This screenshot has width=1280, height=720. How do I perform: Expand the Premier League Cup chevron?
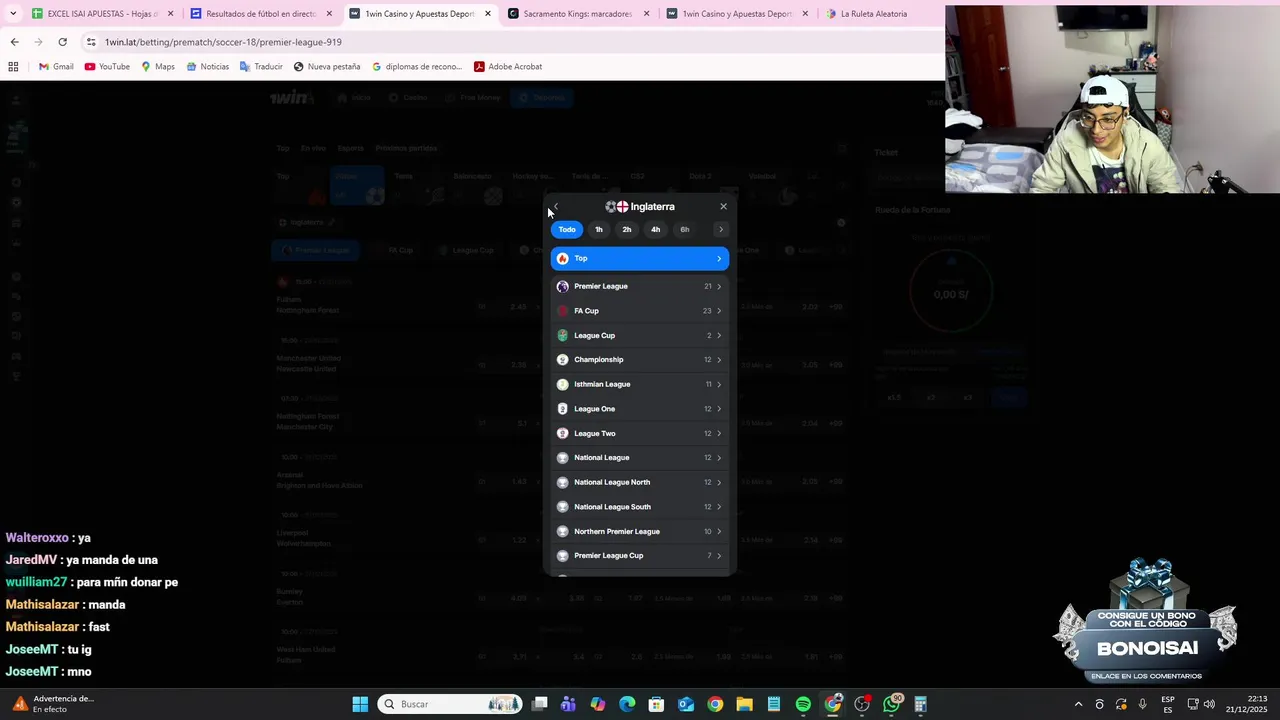[x=719, y=556]
